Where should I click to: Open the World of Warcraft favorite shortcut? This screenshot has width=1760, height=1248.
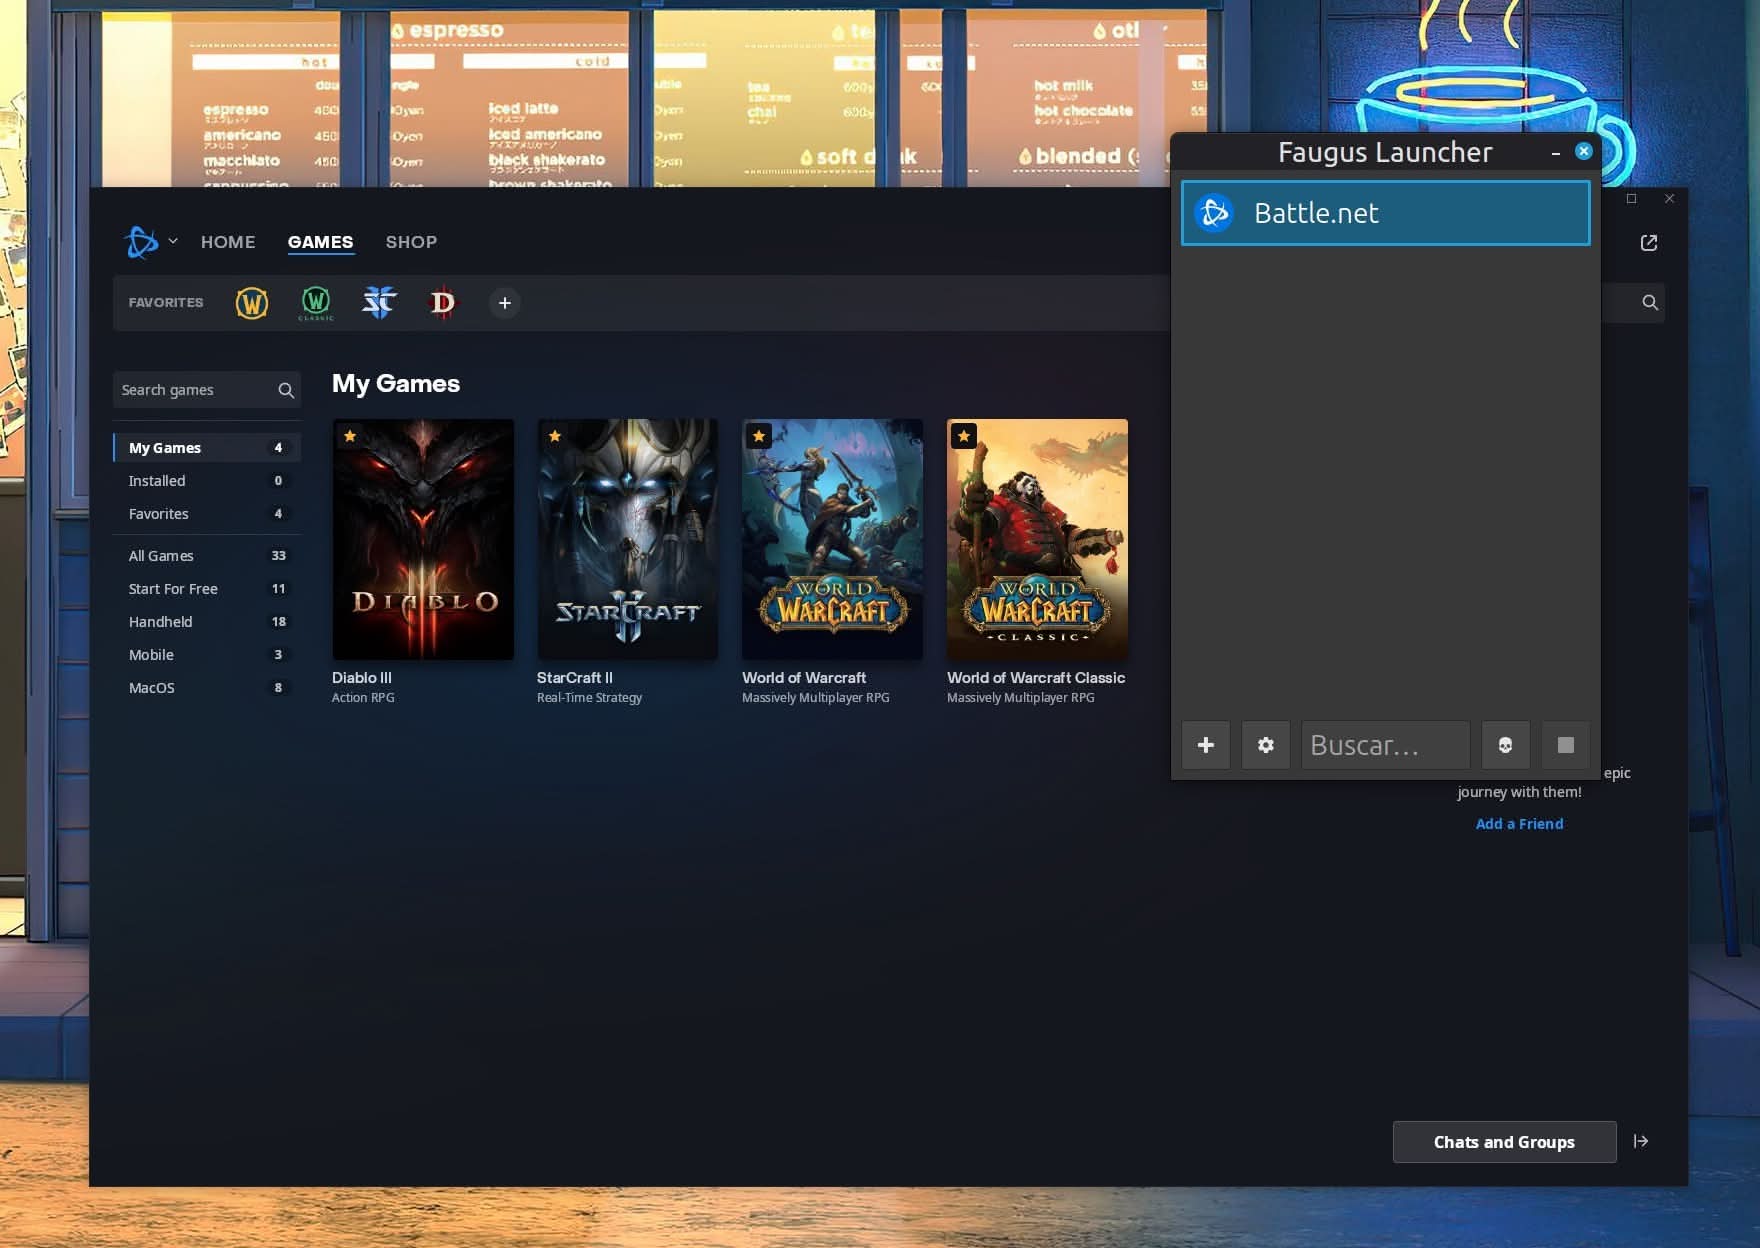[251, 303]
